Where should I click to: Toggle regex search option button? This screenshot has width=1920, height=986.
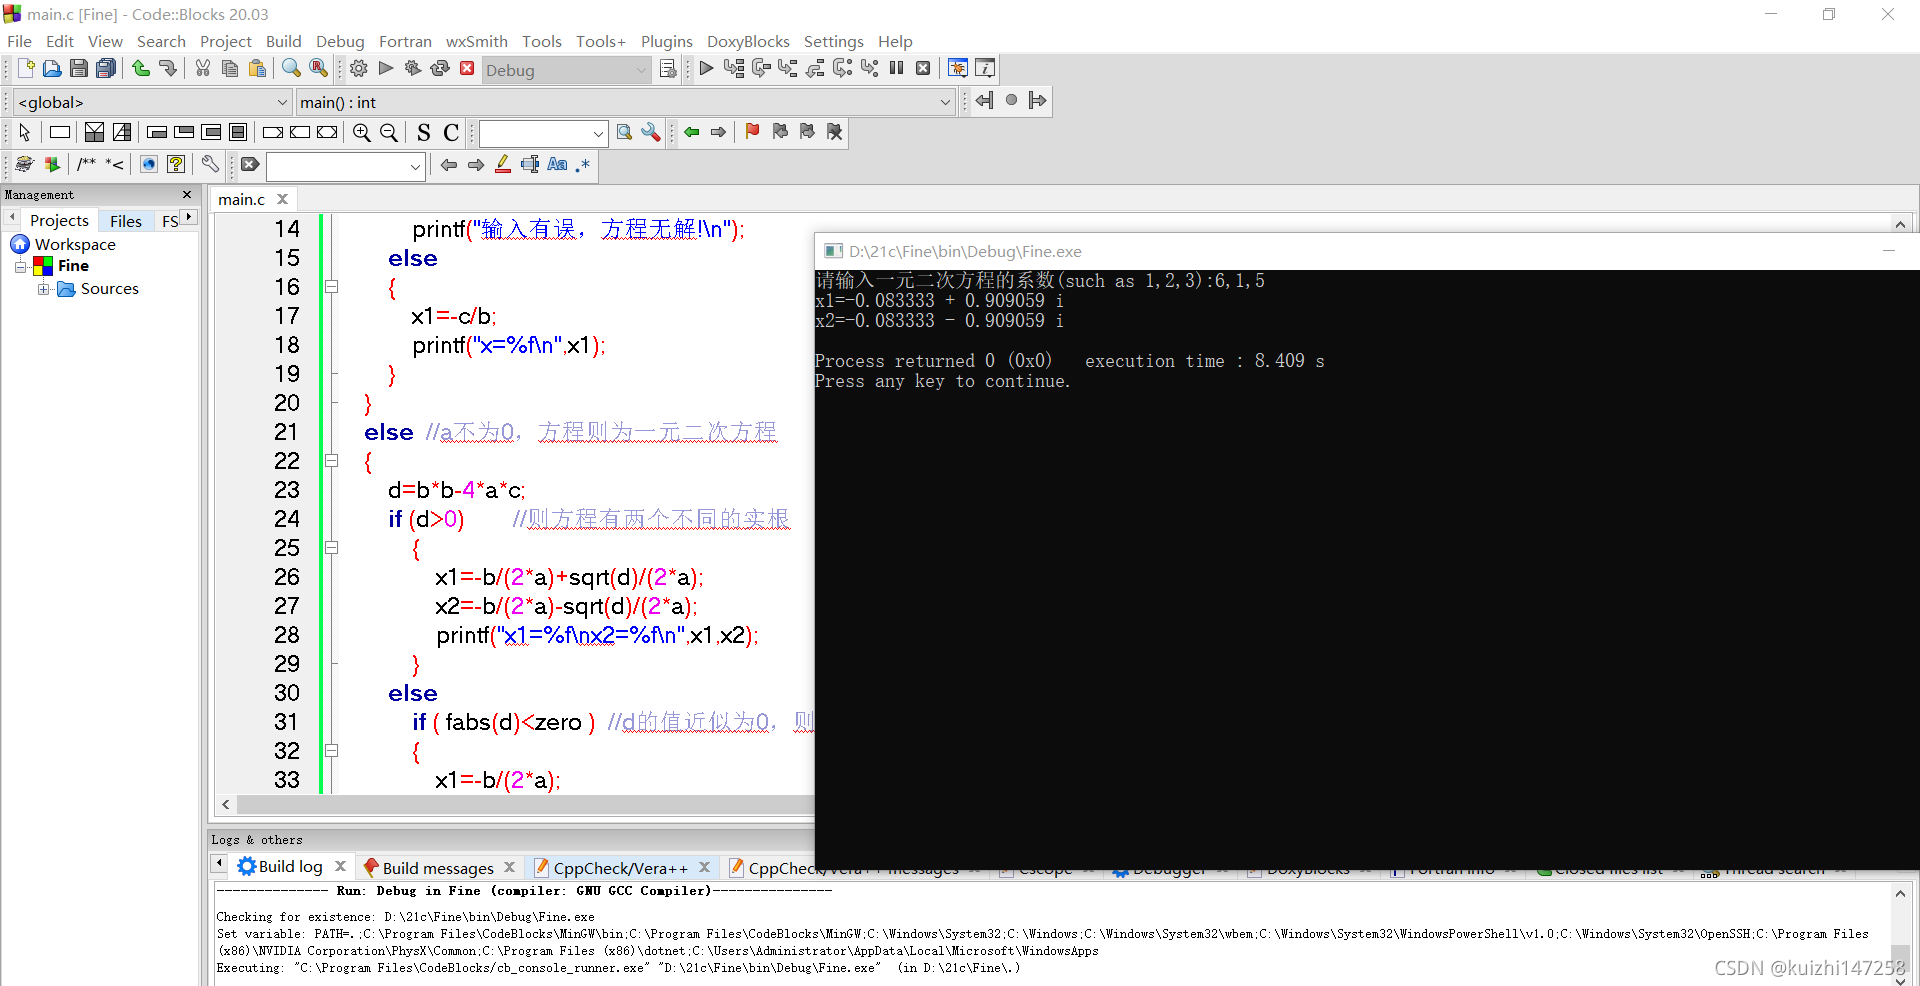click(x=584, y=164)
